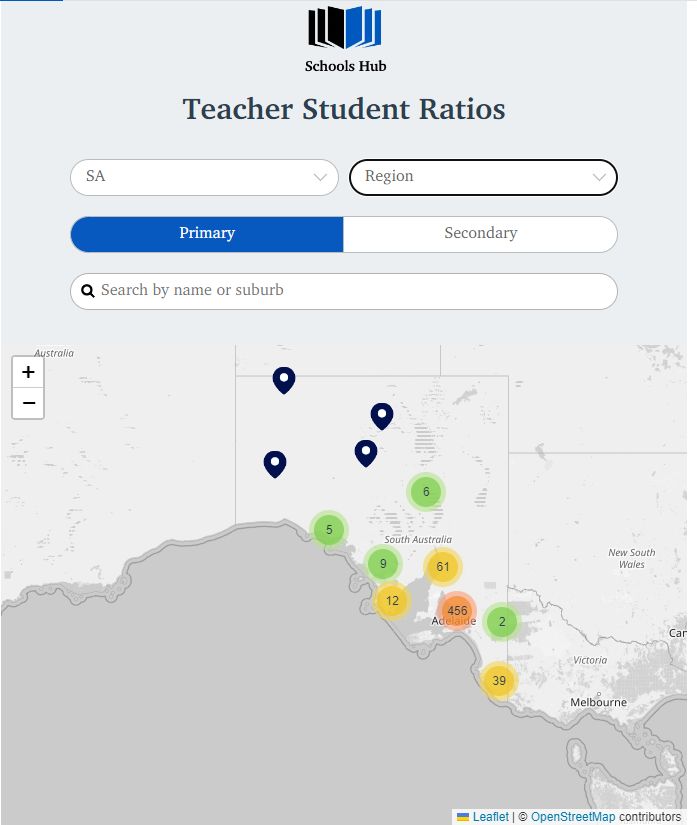Open the OpenStreetMap contributors link
697x825 pixels.
tap(573, 817)
